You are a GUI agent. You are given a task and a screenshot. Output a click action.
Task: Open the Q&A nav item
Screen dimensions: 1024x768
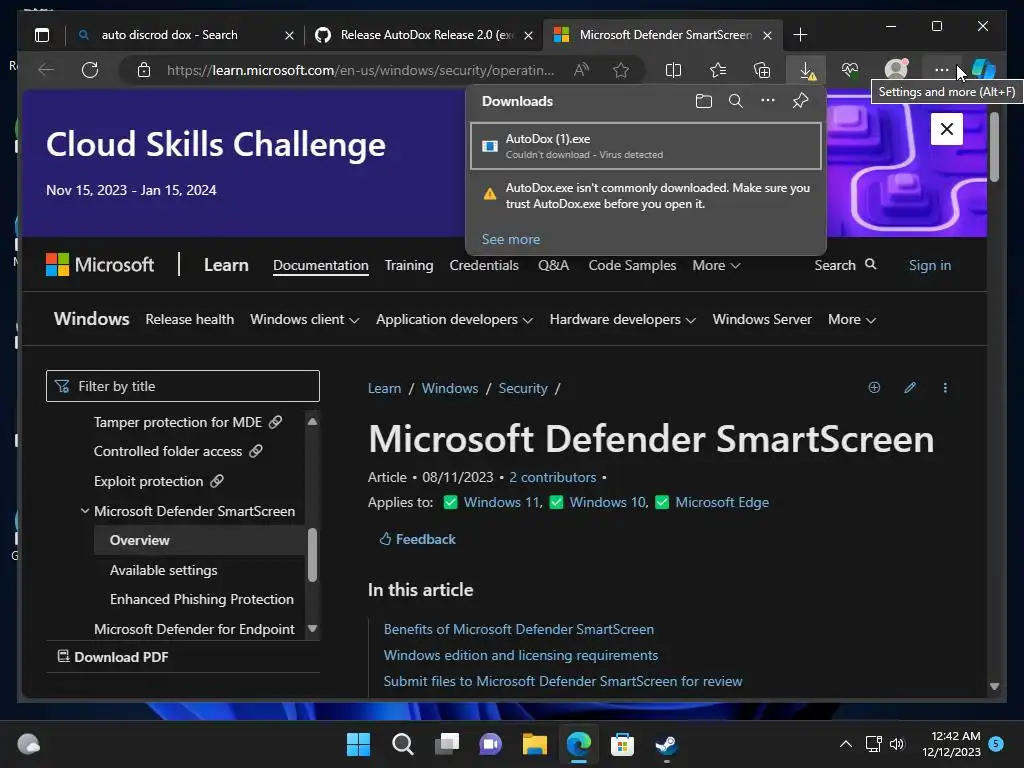coord(553,265)
